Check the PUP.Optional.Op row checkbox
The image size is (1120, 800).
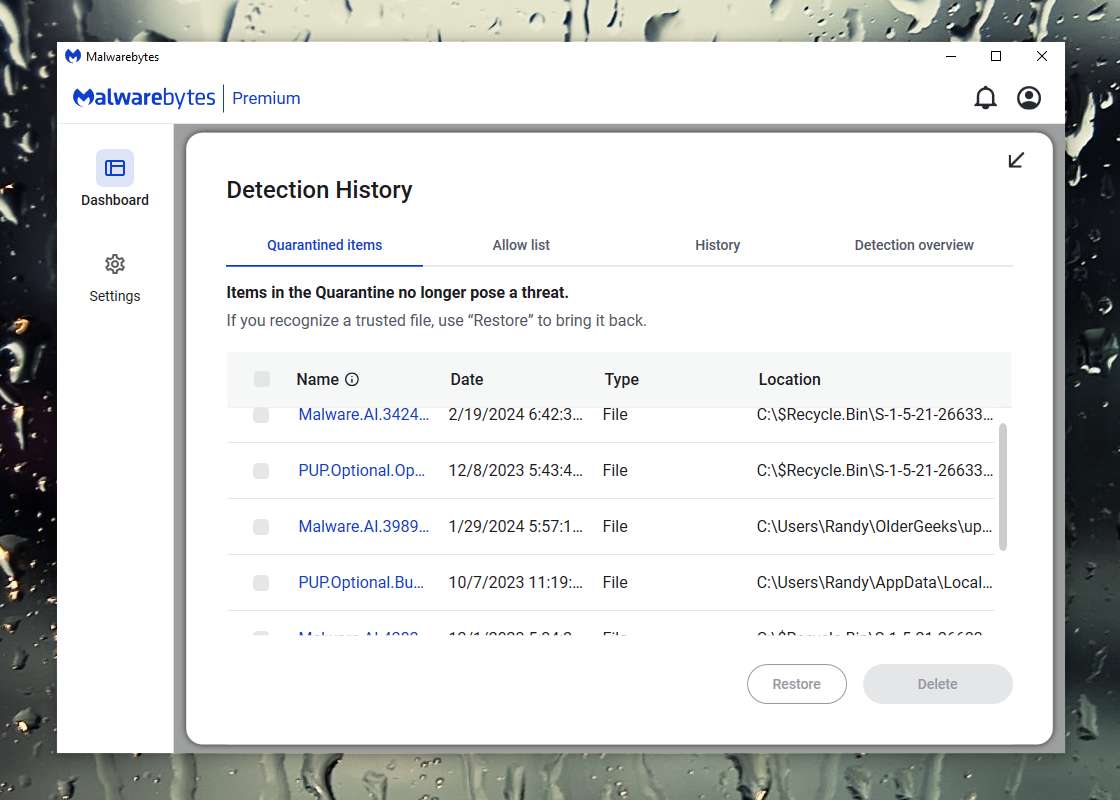pos(261,471)
